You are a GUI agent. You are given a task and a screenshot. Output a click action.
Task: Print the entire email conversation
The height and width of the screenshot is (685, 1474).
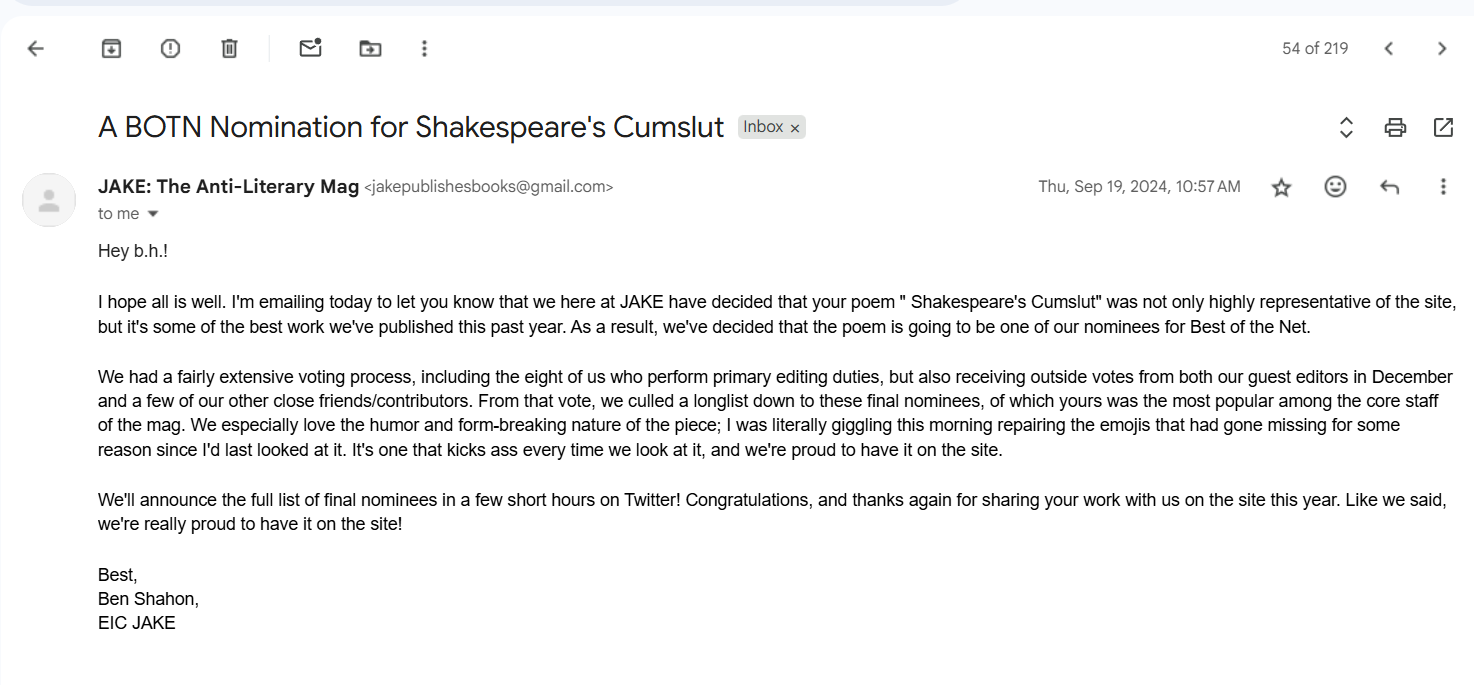(x=1395, y=127)
